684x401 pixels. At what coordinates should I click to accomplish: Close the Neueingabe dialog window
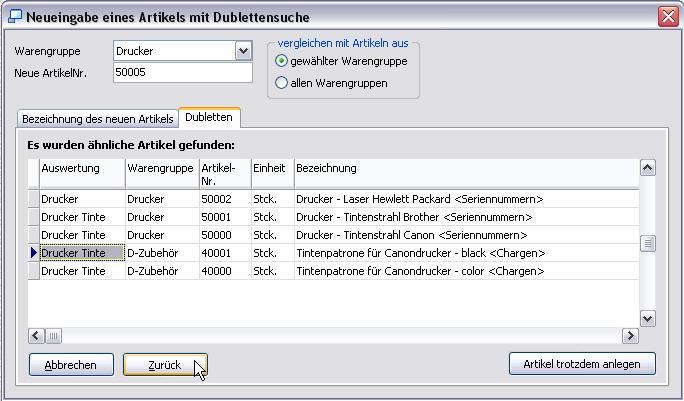pyautogui.click(x=667, y=17)
